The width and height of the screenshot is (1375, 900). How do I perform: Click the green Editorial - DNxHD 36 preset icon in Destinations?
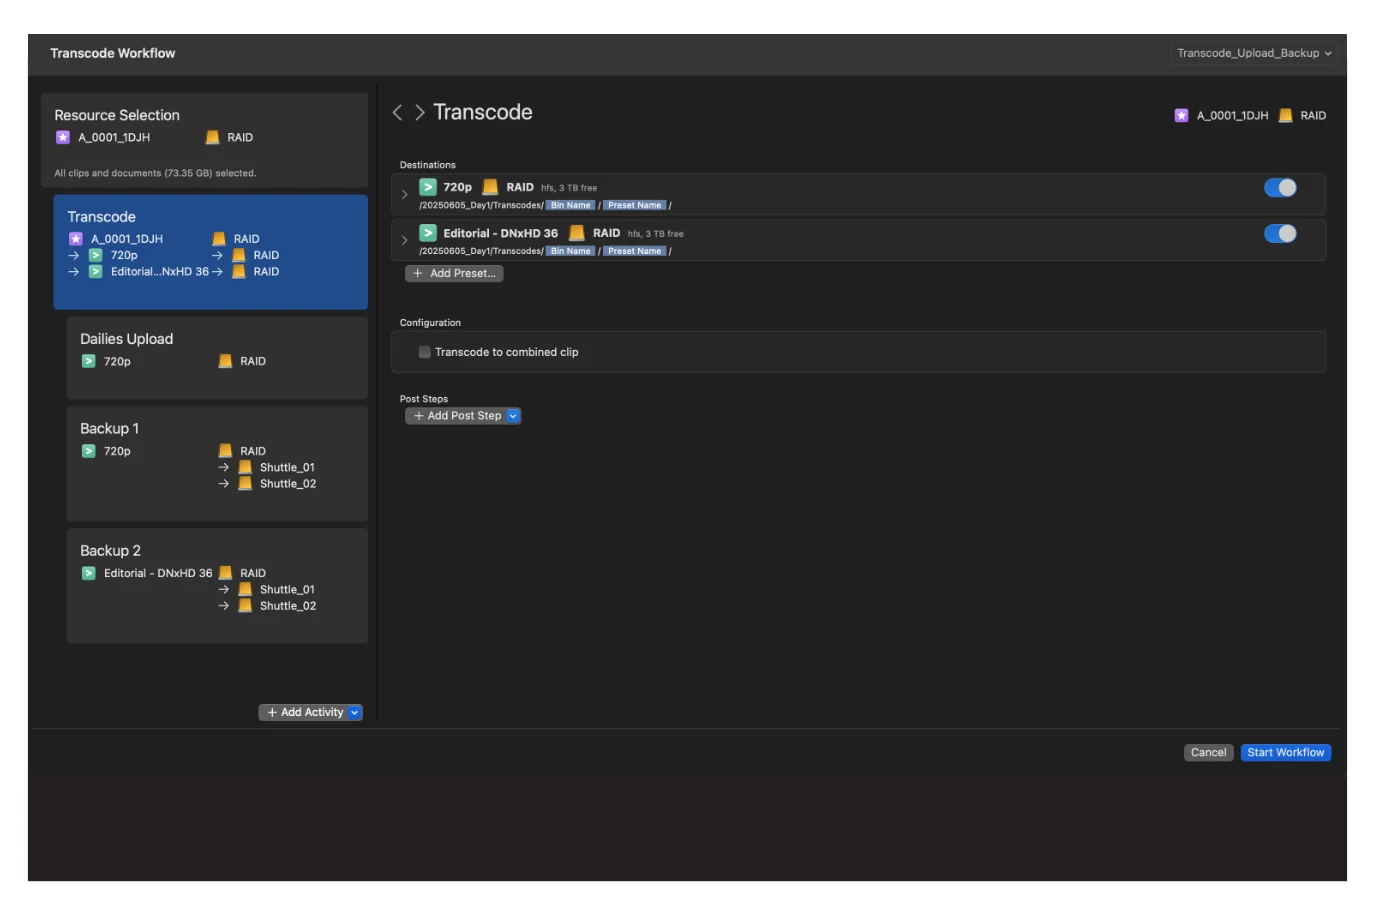[428, 233]
